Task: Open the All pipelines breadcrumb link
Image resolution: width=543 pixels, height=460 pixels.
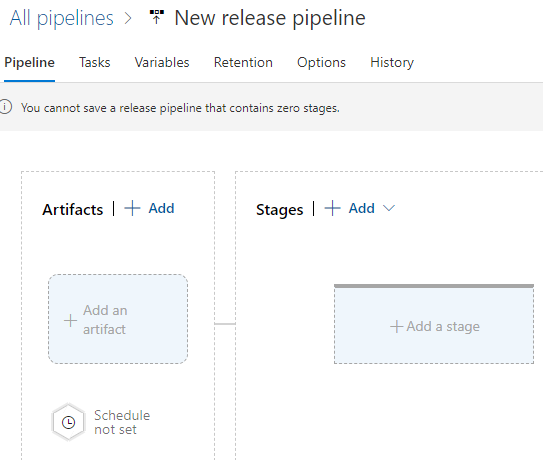Action: pos(62,18)
